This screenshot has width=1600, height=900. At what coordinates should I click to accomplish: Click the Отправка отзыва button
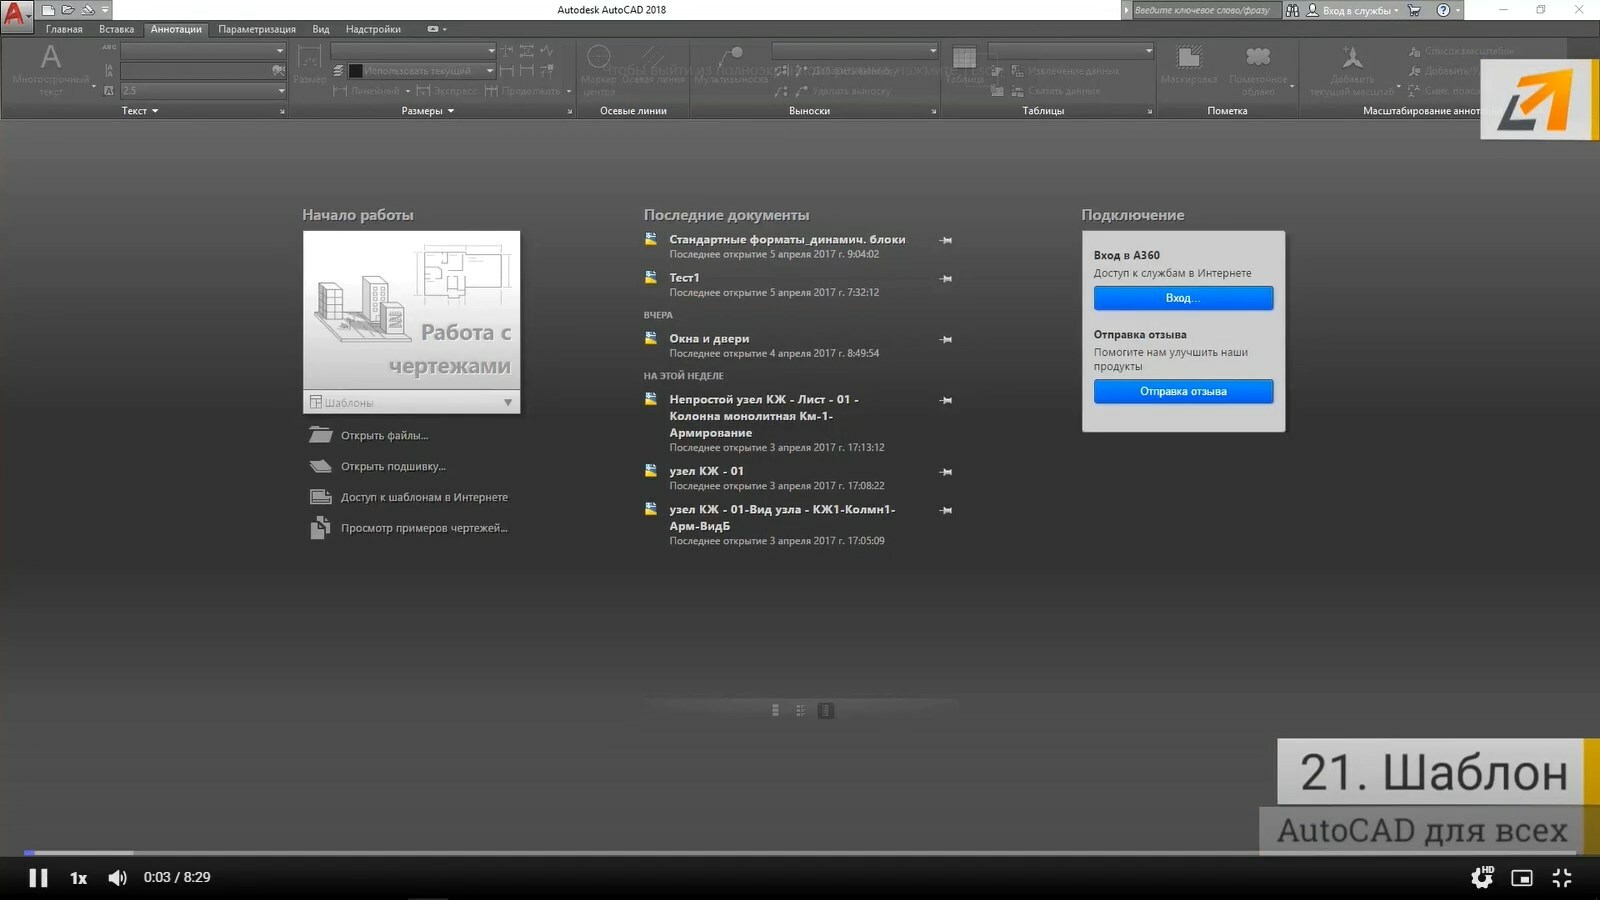tap(1183, 391)
